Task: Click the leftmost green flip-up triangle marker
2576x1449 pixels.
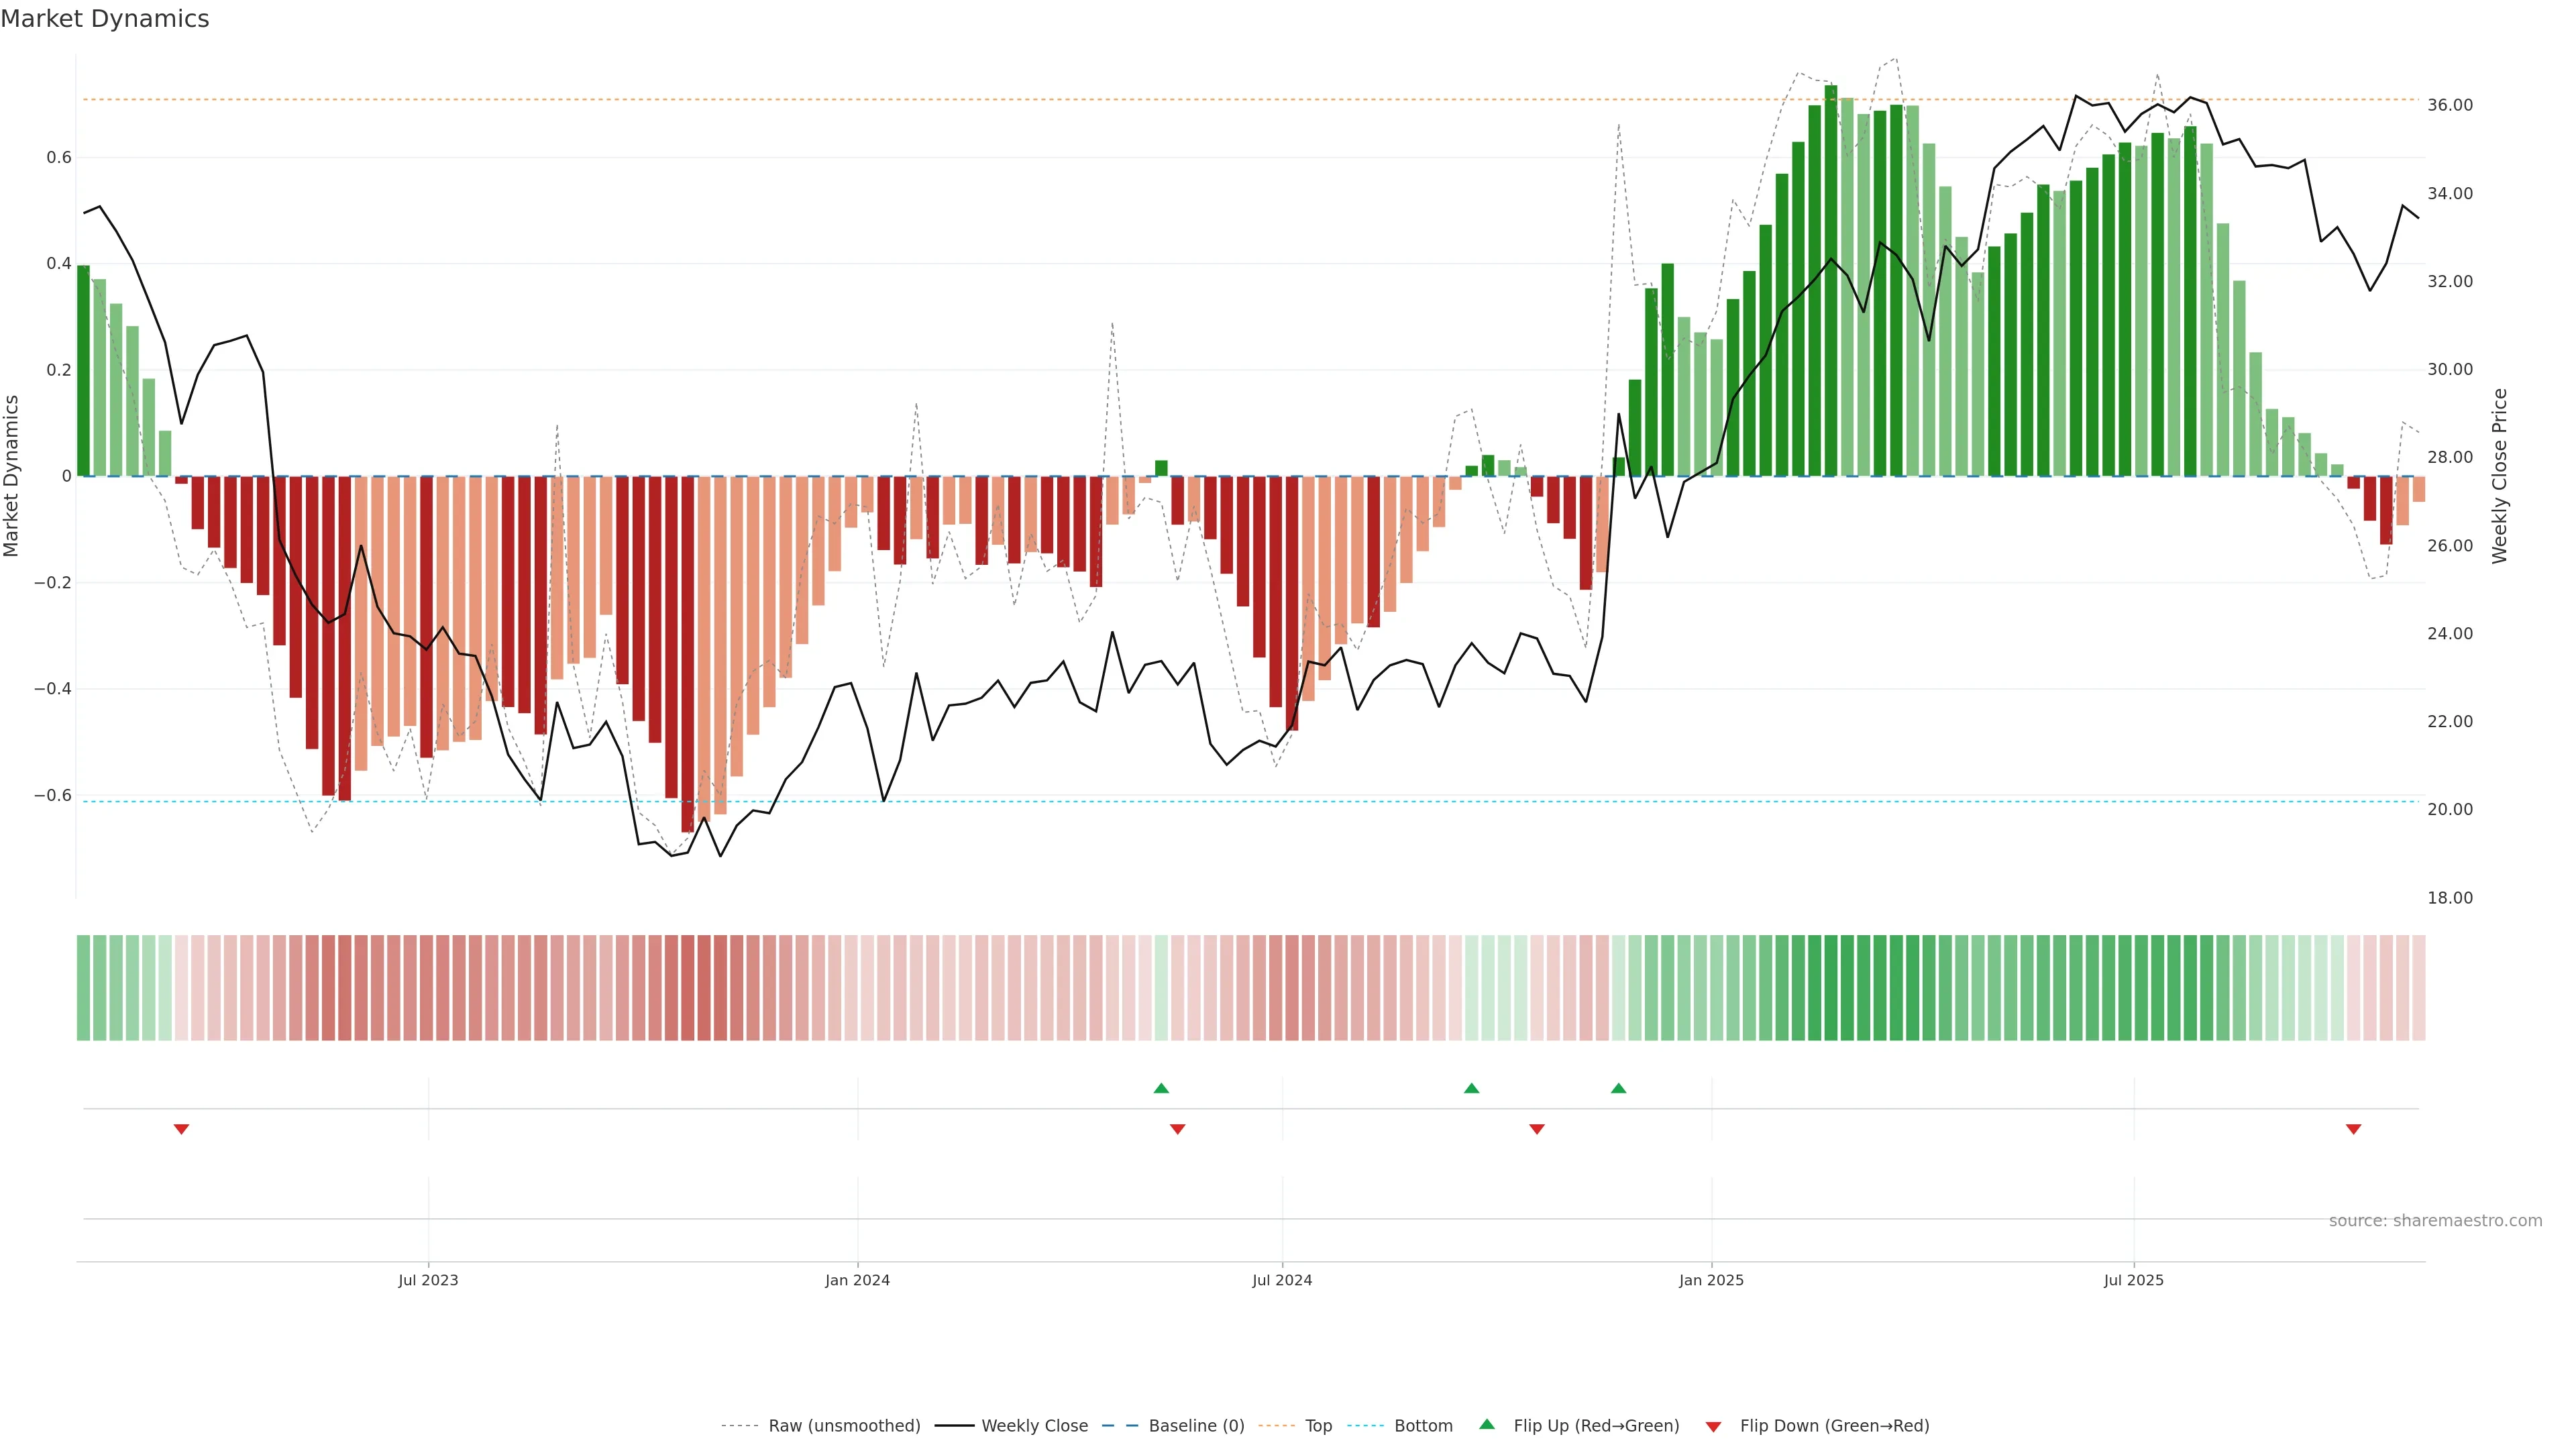Action: tap(1161, 1088)
